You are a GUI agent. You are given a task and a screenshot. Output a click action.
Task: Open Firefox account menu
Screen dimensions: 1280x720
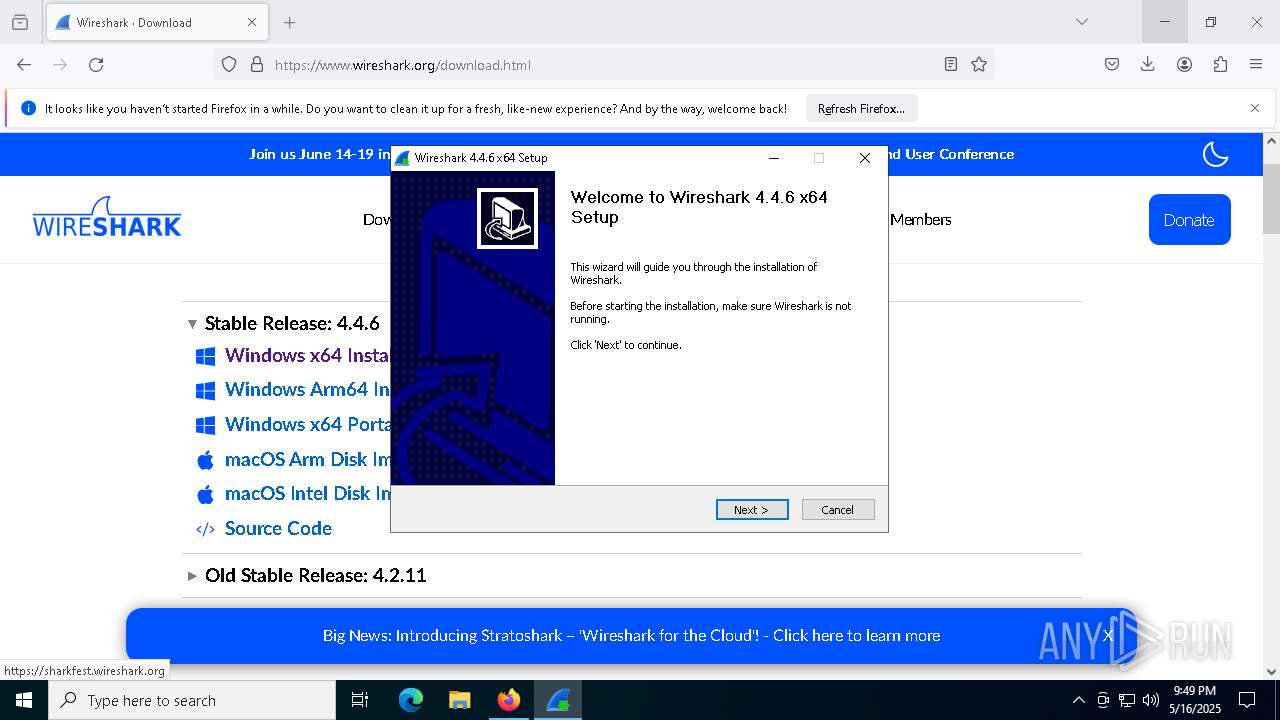click(x=1184, y=64)
